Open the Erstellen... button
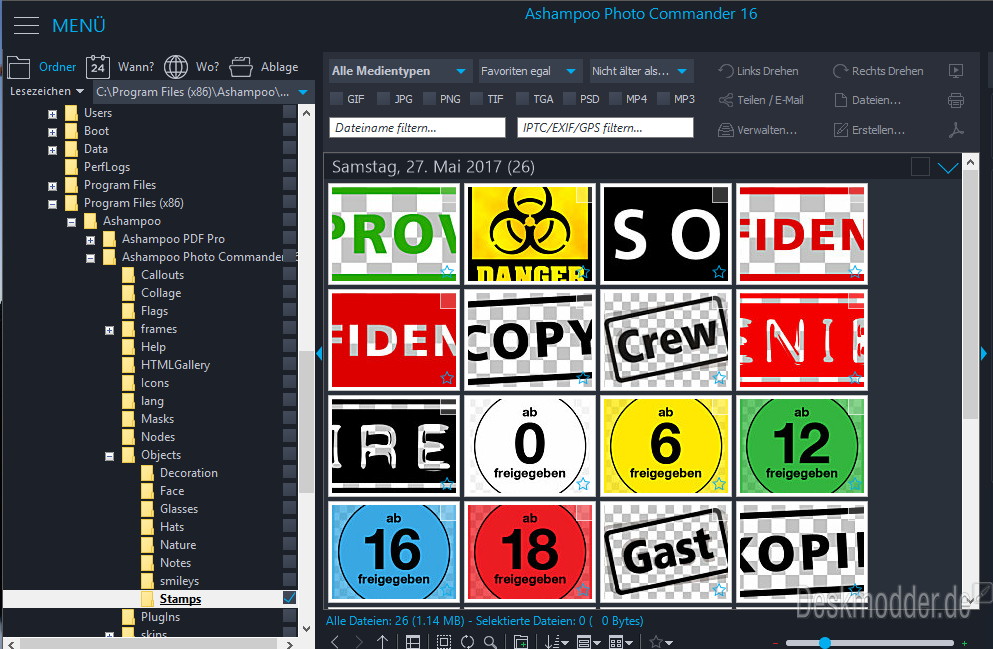 (869, 130)
